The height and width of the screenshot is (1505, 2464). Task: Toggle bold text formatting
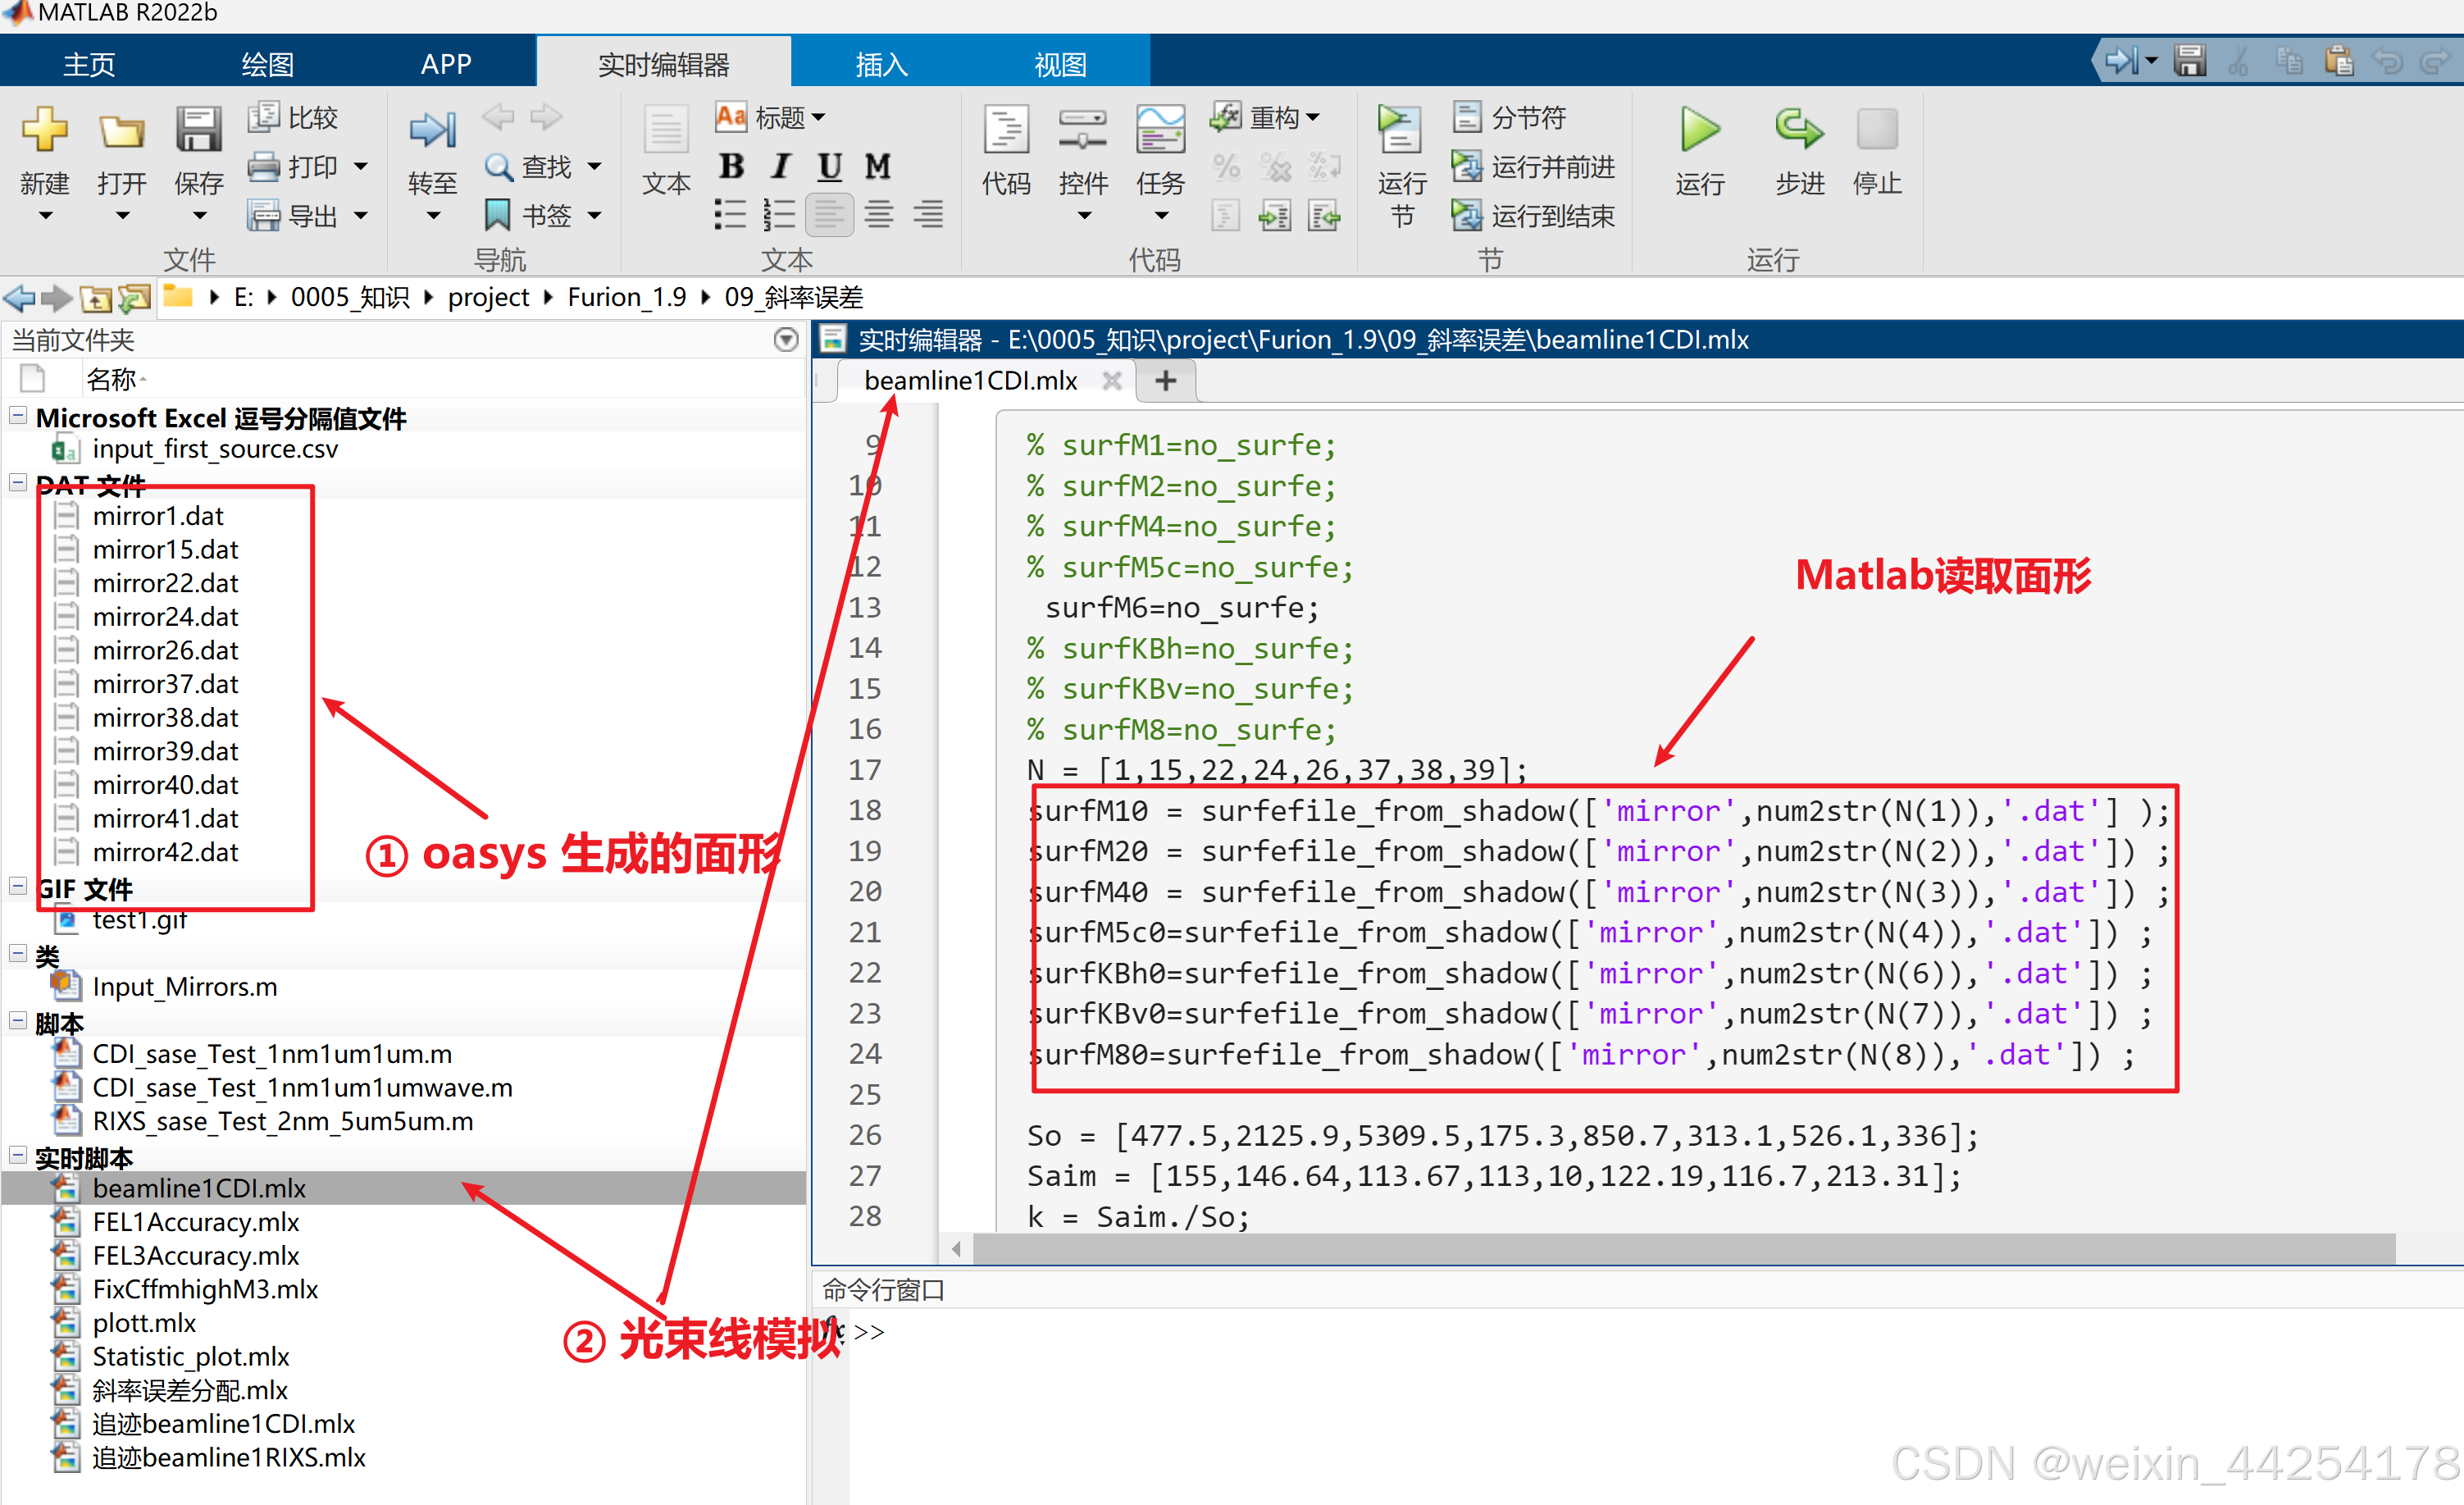[x=731, y=166]
